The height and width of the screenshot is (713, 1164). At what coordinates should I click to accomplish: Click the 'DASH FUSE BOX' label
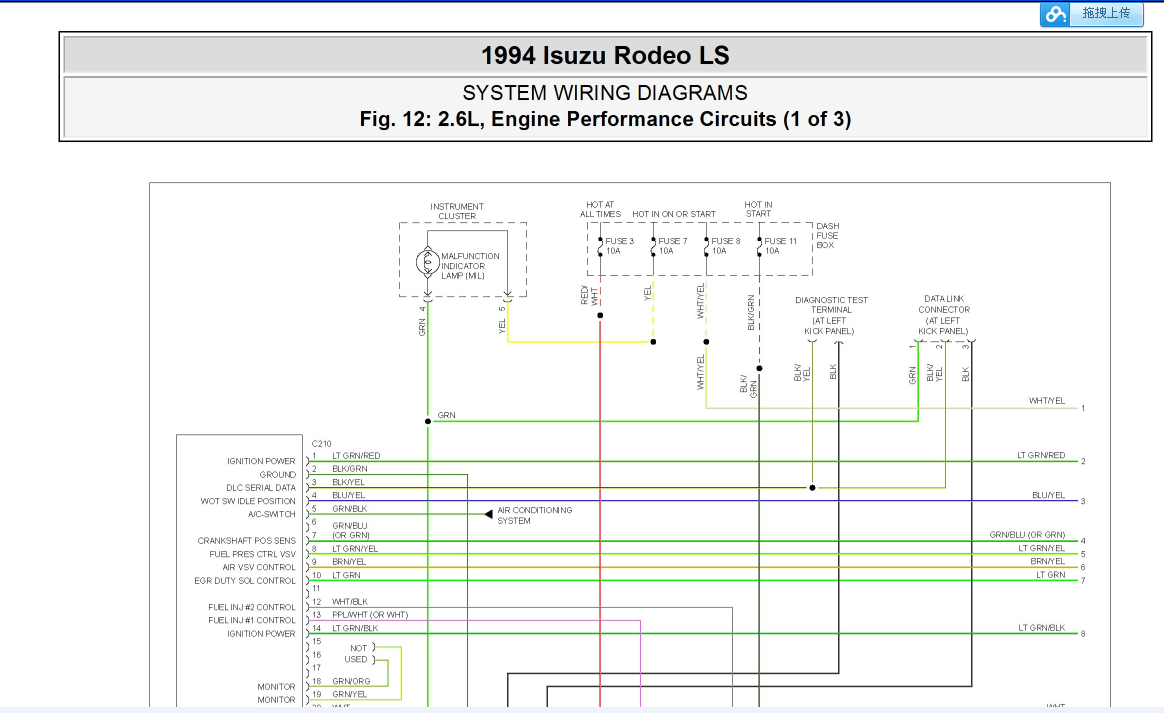(x=827, y=235)
